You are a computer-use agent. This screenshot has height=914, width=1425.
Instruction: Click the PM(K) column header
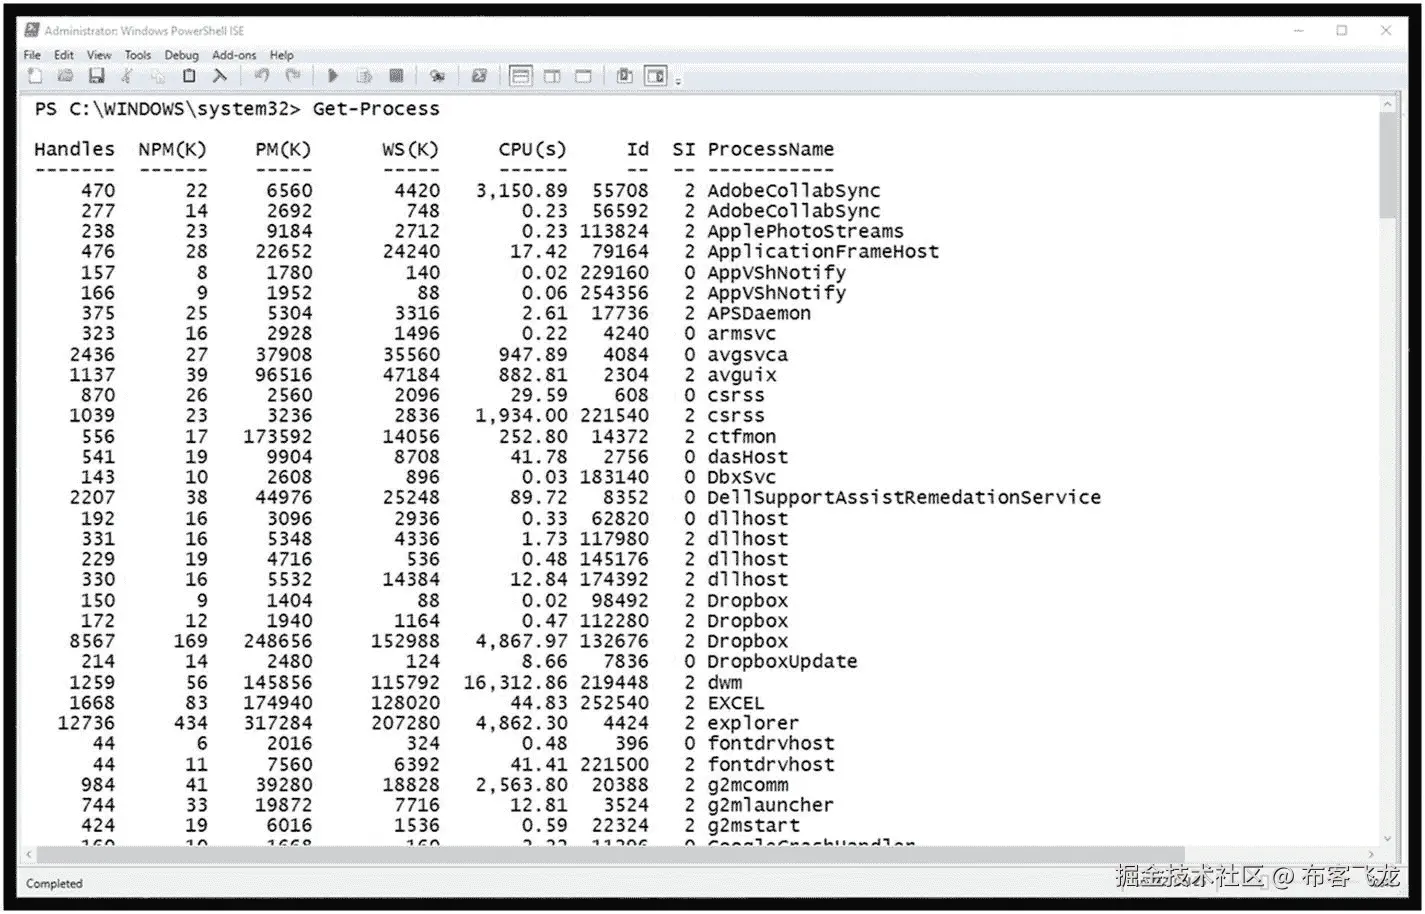(x=283, y=149)
